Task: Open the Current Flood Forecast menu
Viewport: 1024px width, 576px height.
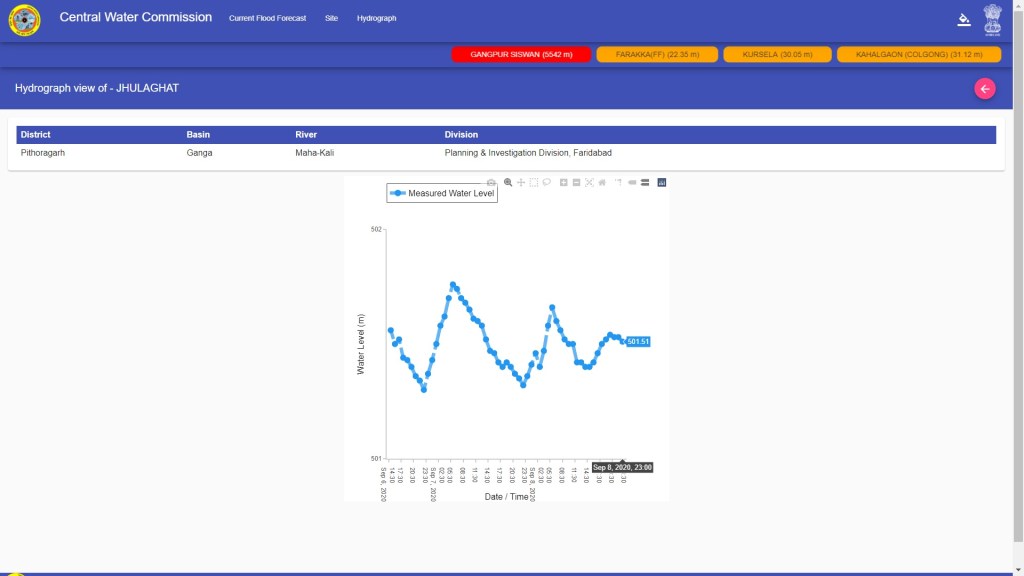Action: pos(267,18)
